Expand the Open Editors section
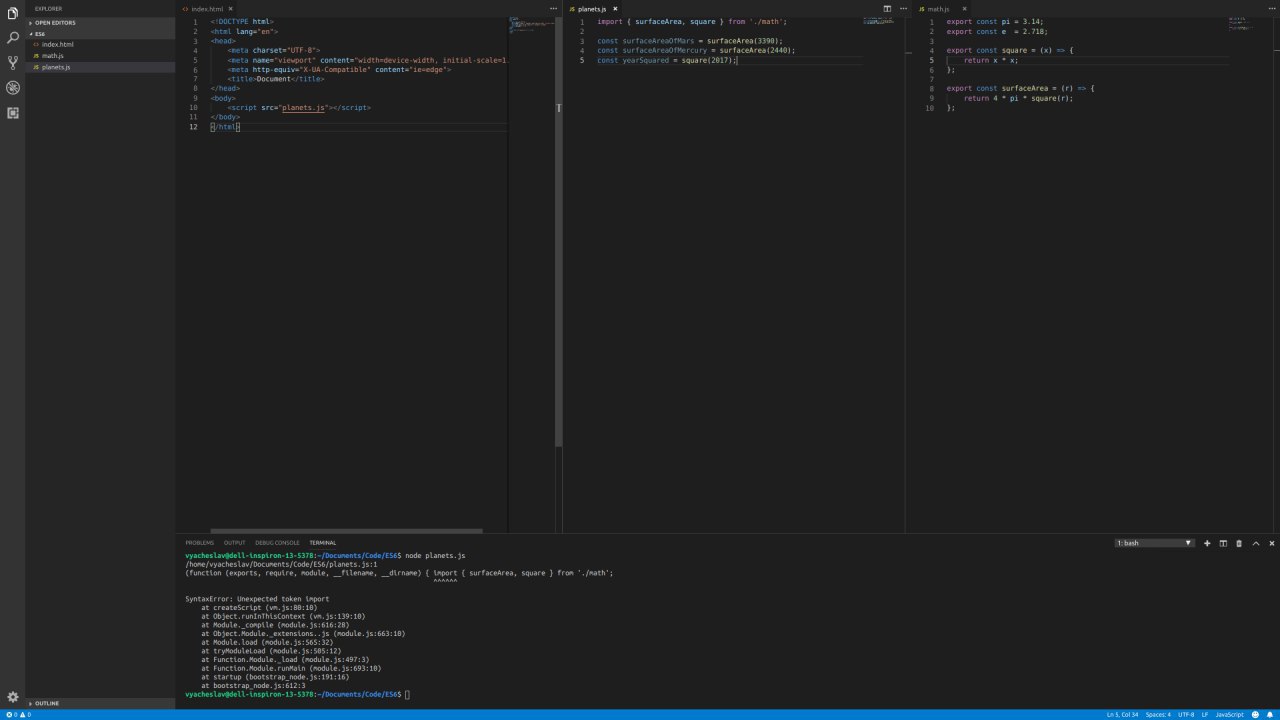The width and height of the screenshot is (1280, 720). pos(100,22)
